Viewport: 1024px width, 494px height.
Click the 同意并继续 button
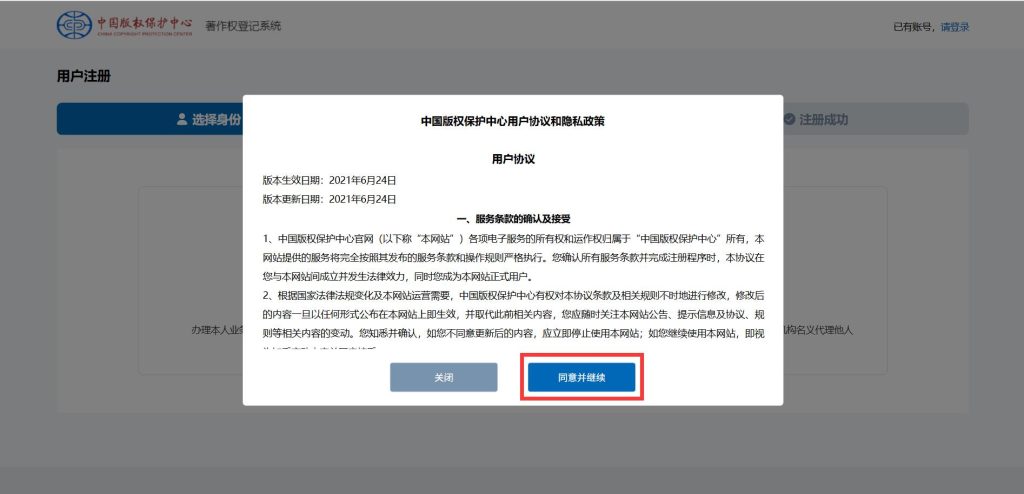(581, 377)
